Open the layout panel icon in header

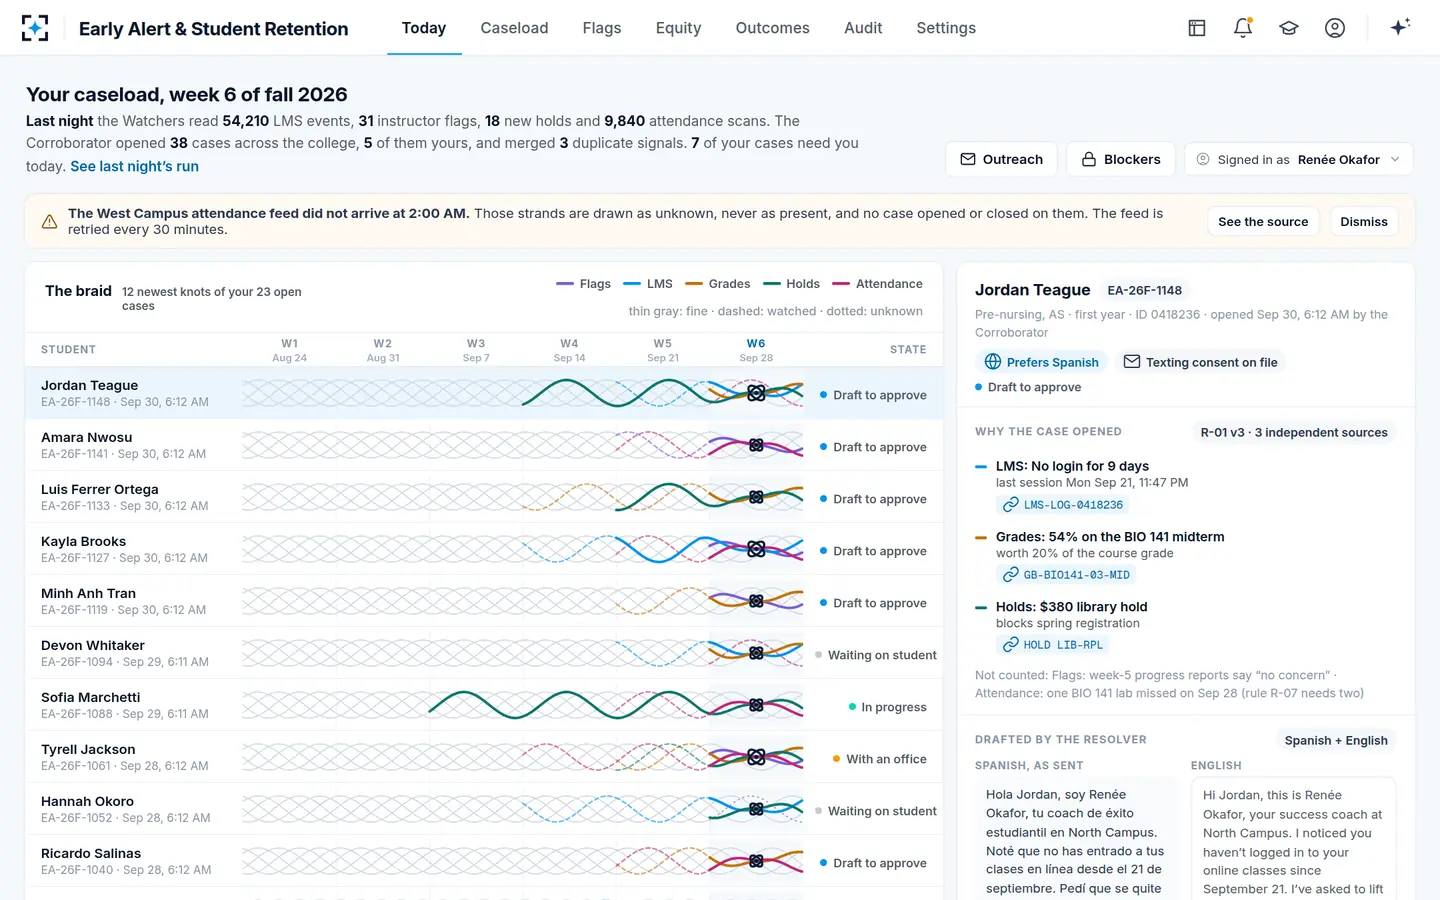pyautogui.click(x=1197, y=28)
